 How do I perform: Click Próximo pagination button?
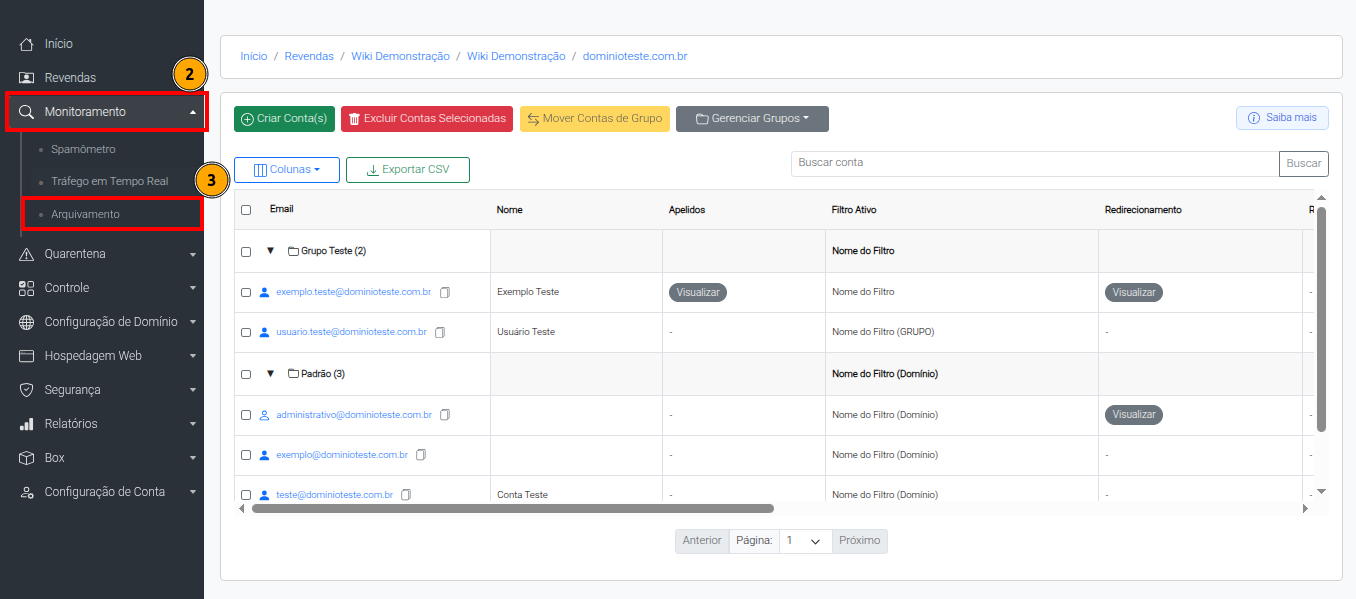pos(860,541)
